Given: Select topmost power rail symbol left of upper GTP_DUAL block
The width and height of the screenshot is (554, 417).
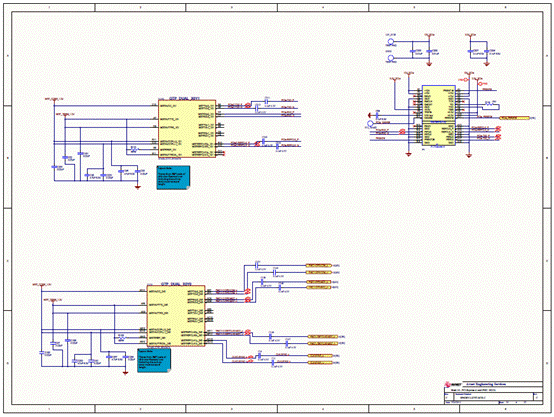Looking at the screenshot, I should [54, 100].
